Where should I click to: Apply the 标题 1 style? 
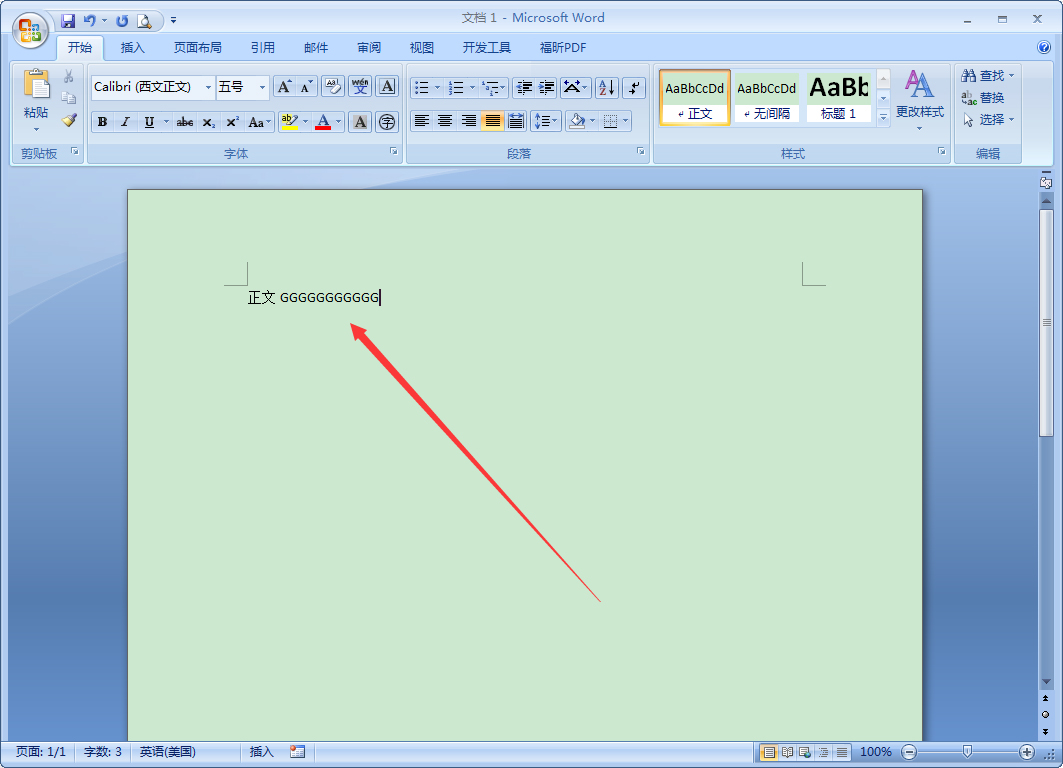tap(838, 97)
